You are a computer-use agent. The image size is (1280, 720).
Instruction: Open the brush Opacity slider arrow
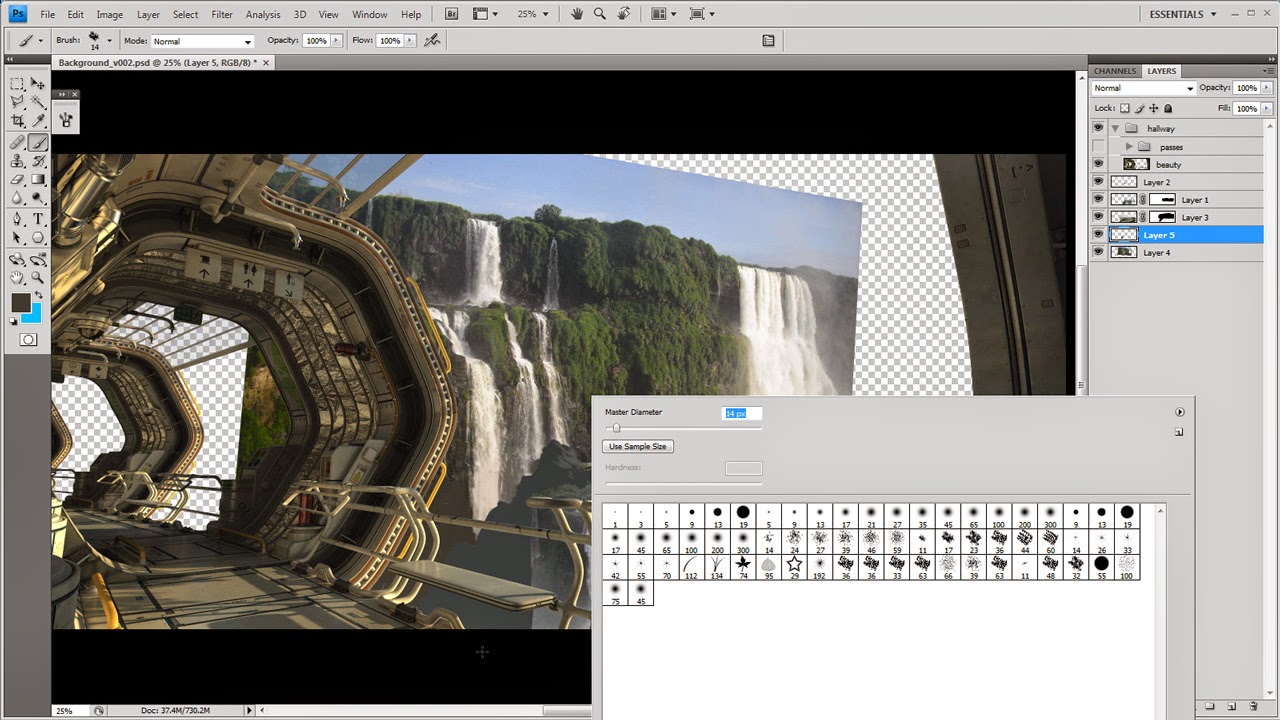pyautogui.click(x=335, y=41)
